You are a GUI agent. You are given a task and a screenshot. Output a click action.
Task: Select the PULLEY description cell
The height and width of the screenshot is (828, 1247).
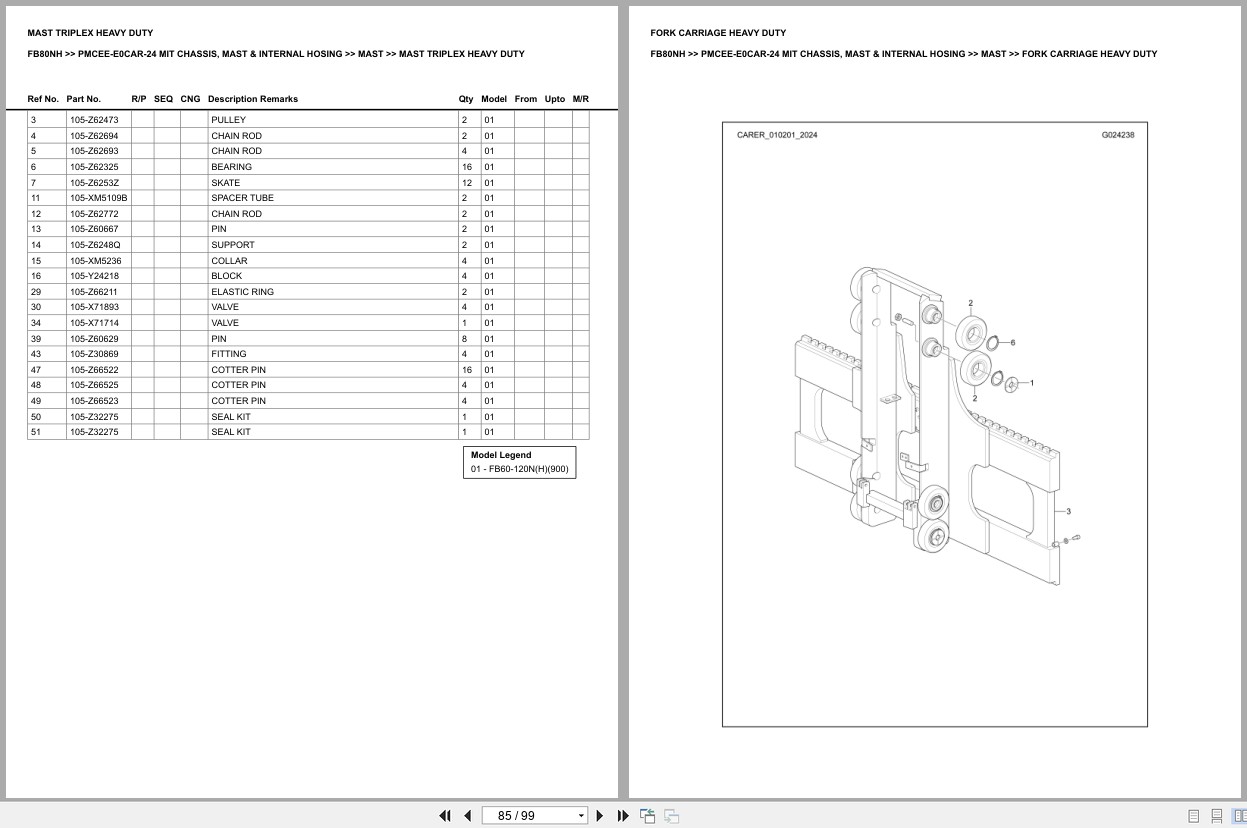(333, 120)
